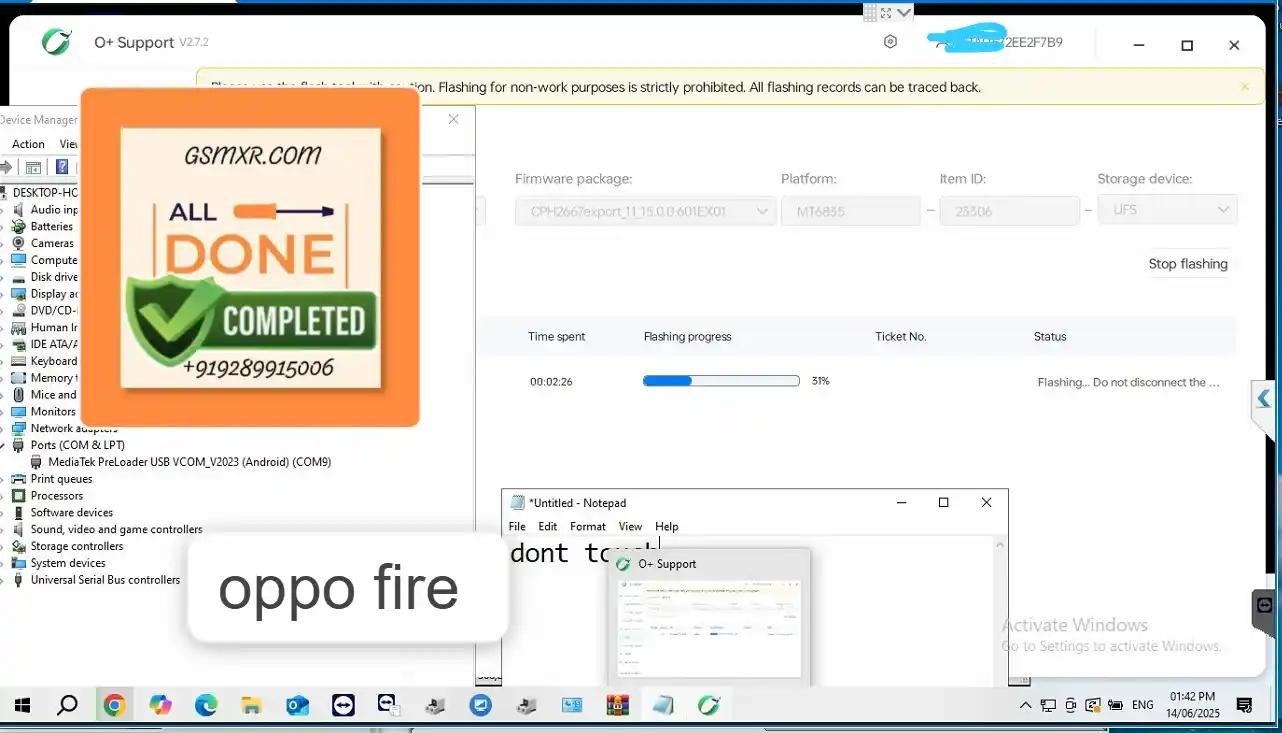Click the time spent value 00:02:26

551,382
